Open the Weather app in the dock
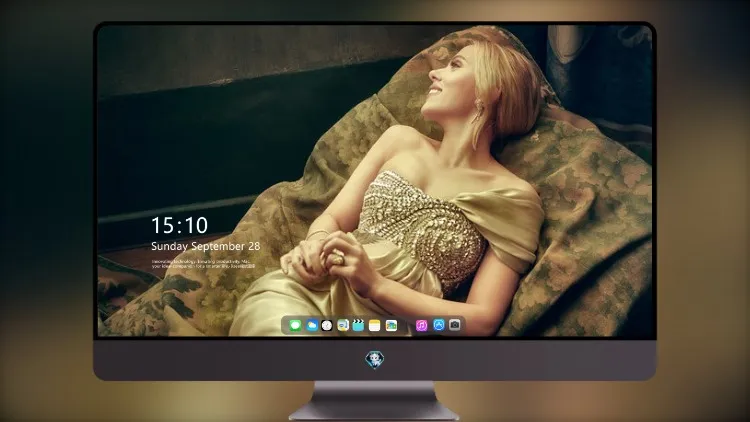Screen dimensions: 750x422 (311, 326)
